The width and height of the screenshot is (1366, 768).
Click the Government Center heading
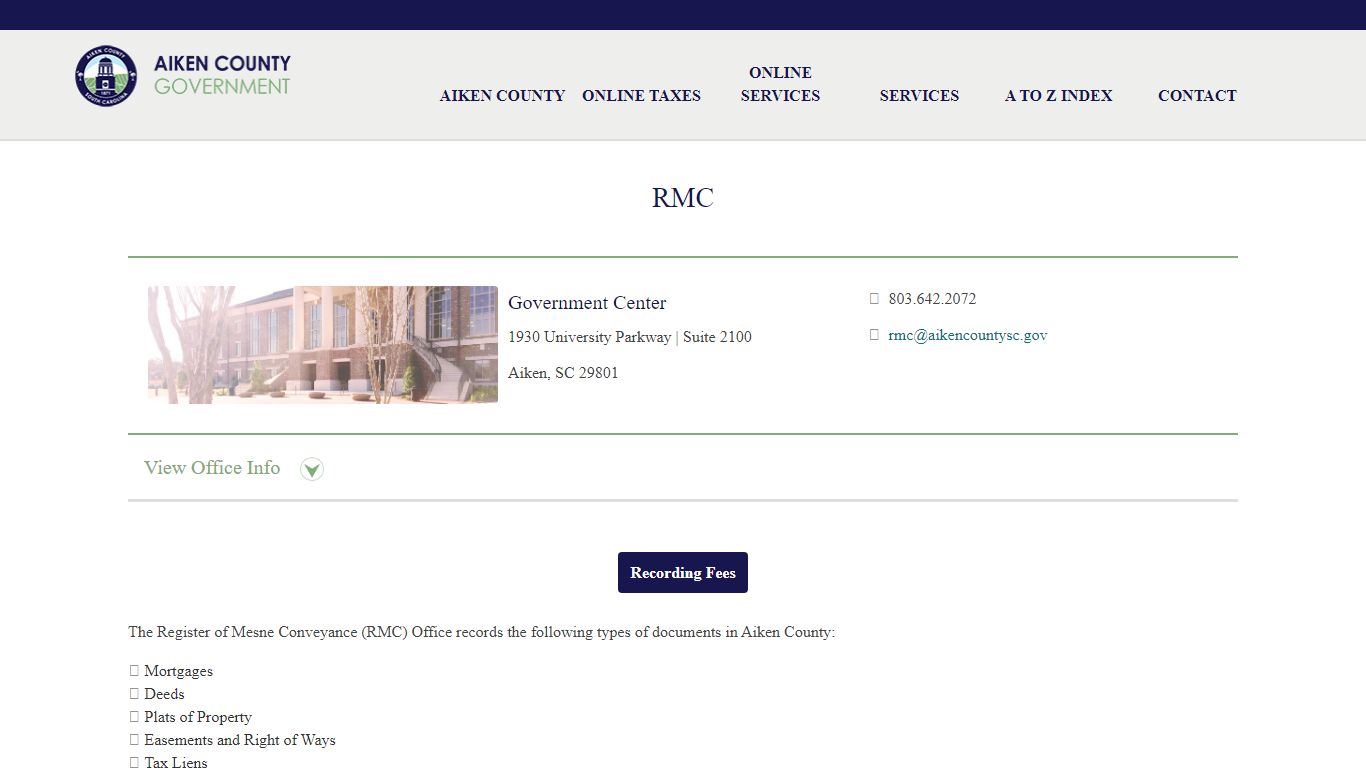pyautogui.click(x=587, y=303)
